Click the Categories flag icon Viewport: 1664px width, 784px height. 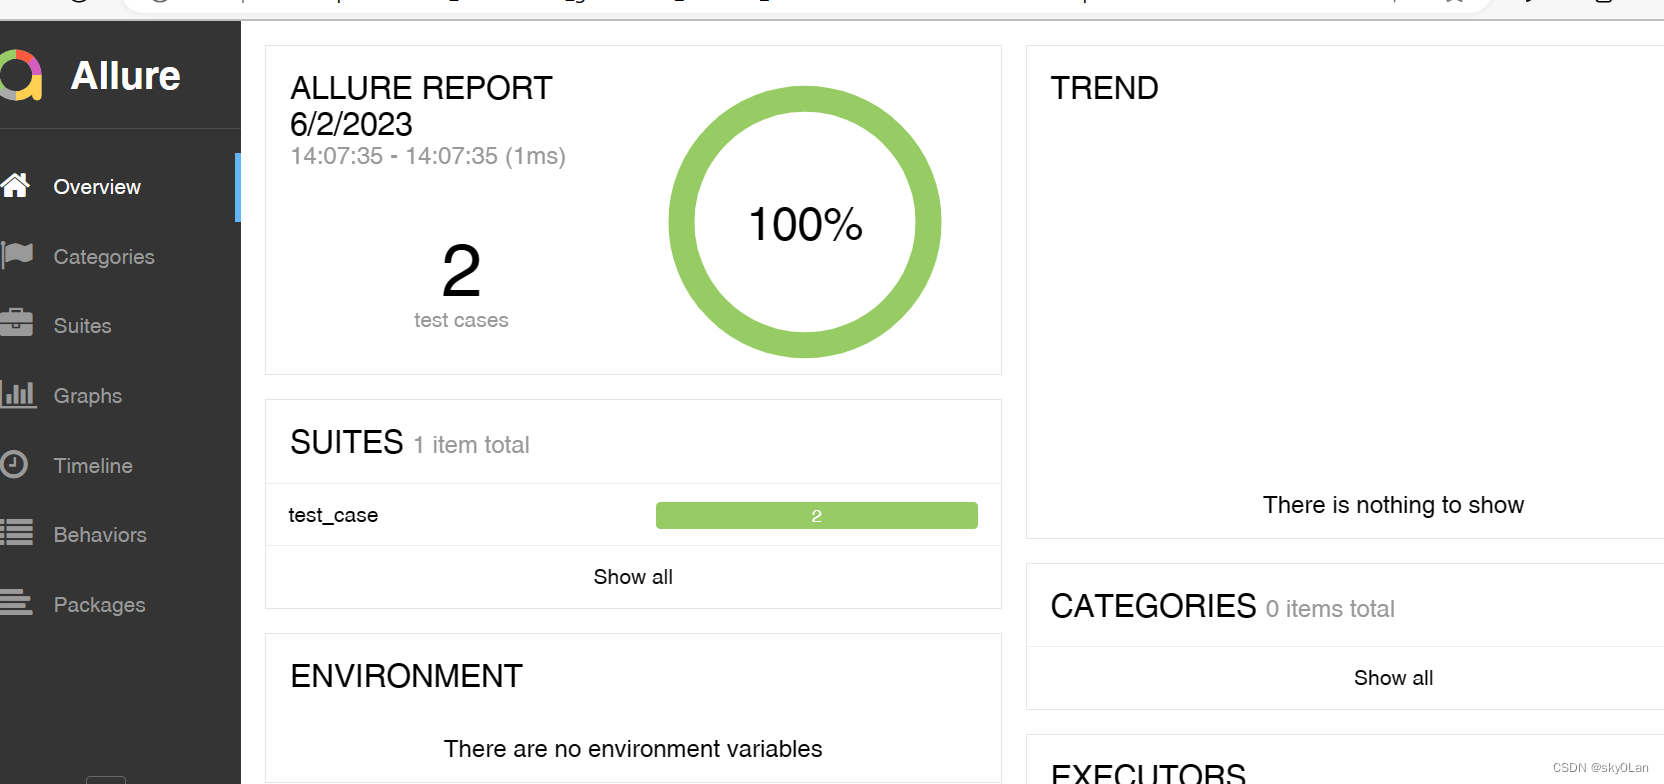(17, 256)
